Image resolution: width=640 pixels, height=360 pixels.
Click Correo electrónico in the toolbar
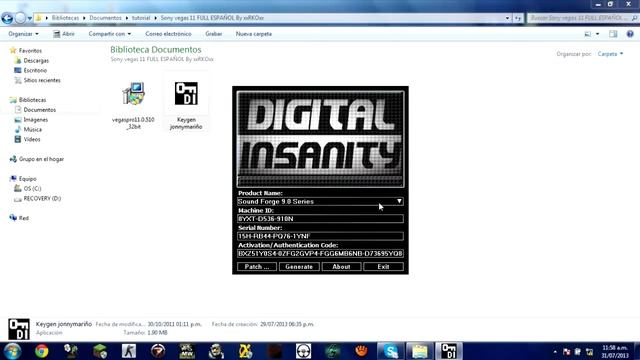pos(168,34)
